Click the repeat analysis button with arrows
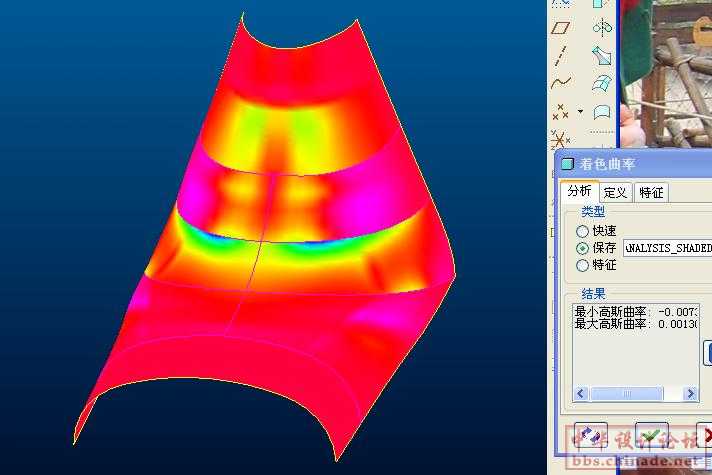Screen dimensions: 712x475 click(x=591, y=435)
